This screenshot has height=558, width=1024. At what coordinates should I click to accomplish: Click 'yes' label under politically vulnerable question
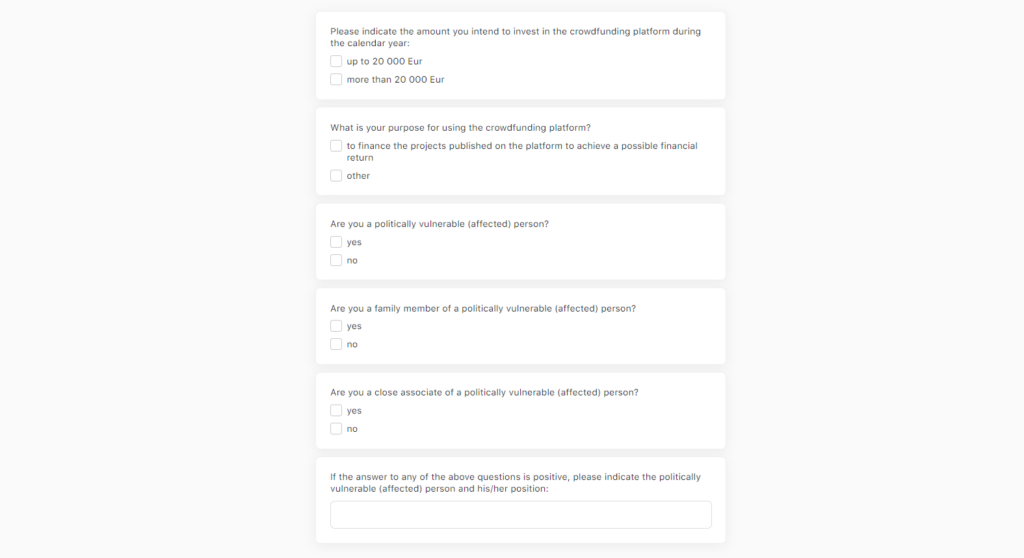(x=354, y=242)
